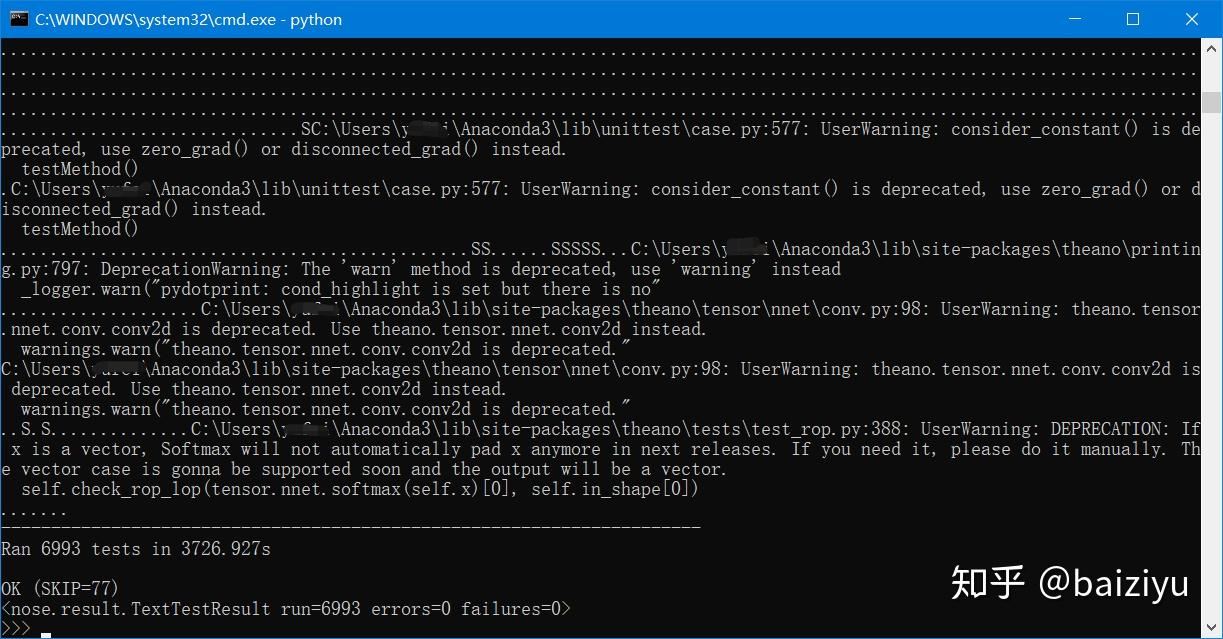Screen dimensions: 1223x639
Task: Click the maximize icon on the title bar
Action: pos(1133,19)
